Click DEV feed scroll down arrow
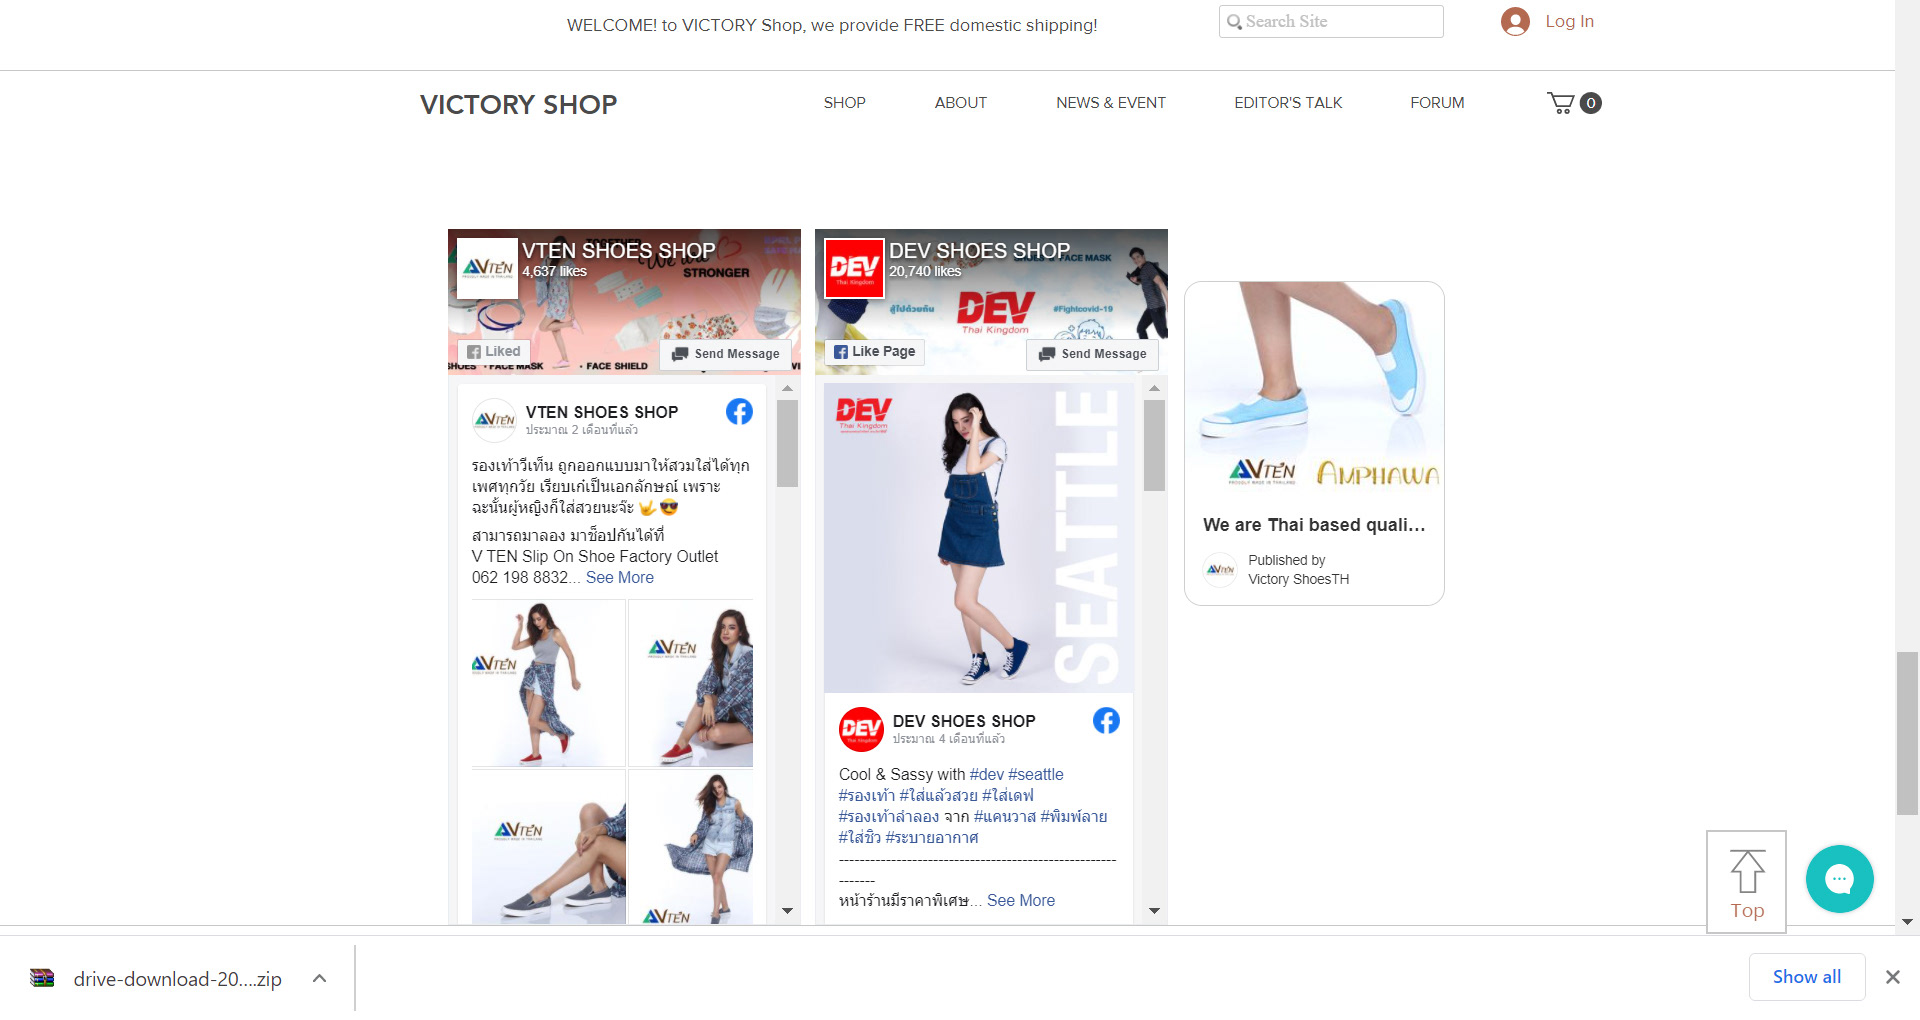The width and height of the screenshot is (1920, 1020). [x=1154, y=911]
